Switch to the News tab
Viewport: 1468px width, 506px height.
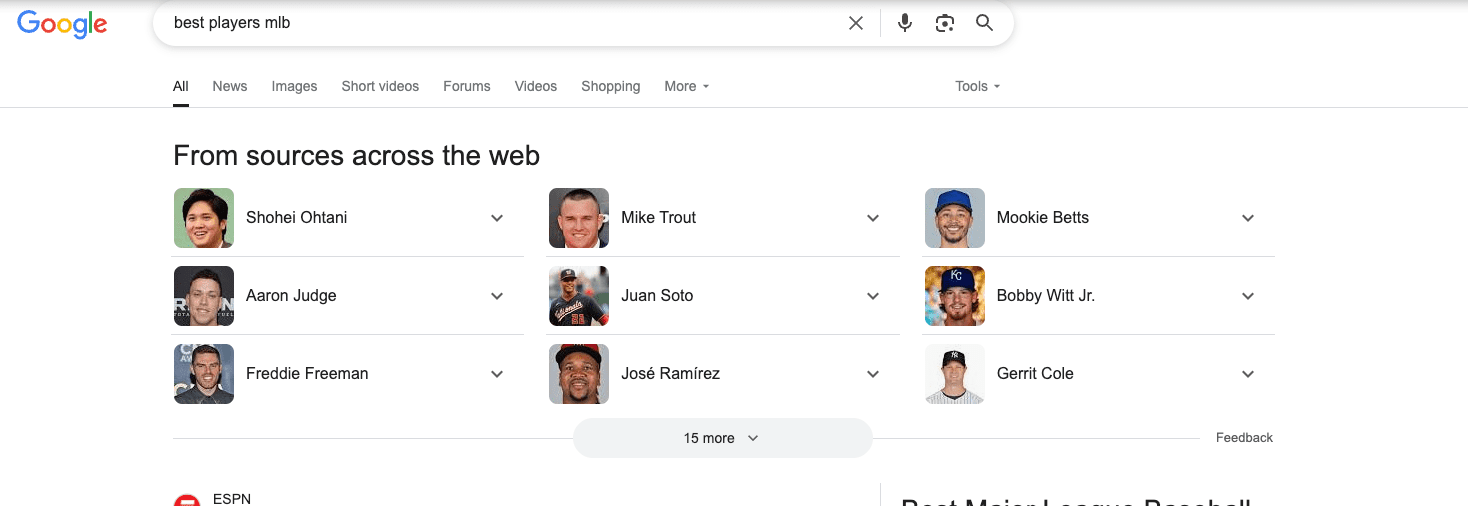coord(229,86)
